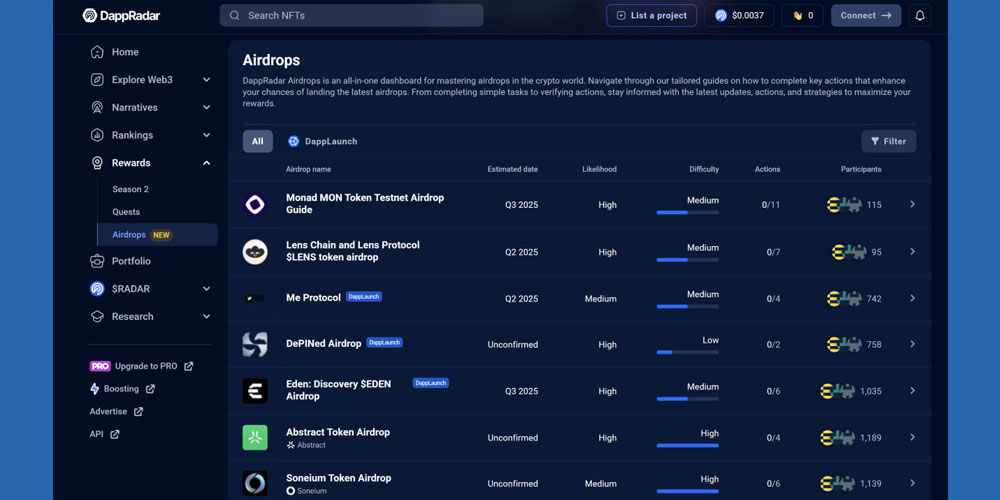Open the Boosting link
Viewport: 1000px width, 500px height.
pyautogui.click(x=122, y=388)
